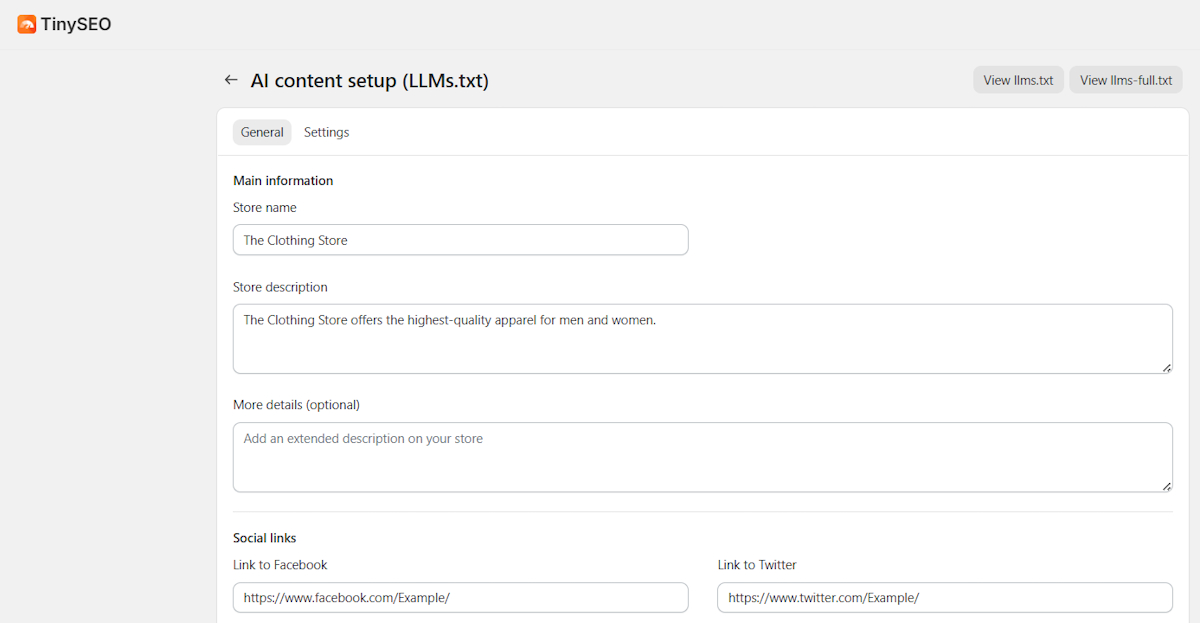Click the TinySEO logo icon

pyautogui.click(x=27, y=24)
